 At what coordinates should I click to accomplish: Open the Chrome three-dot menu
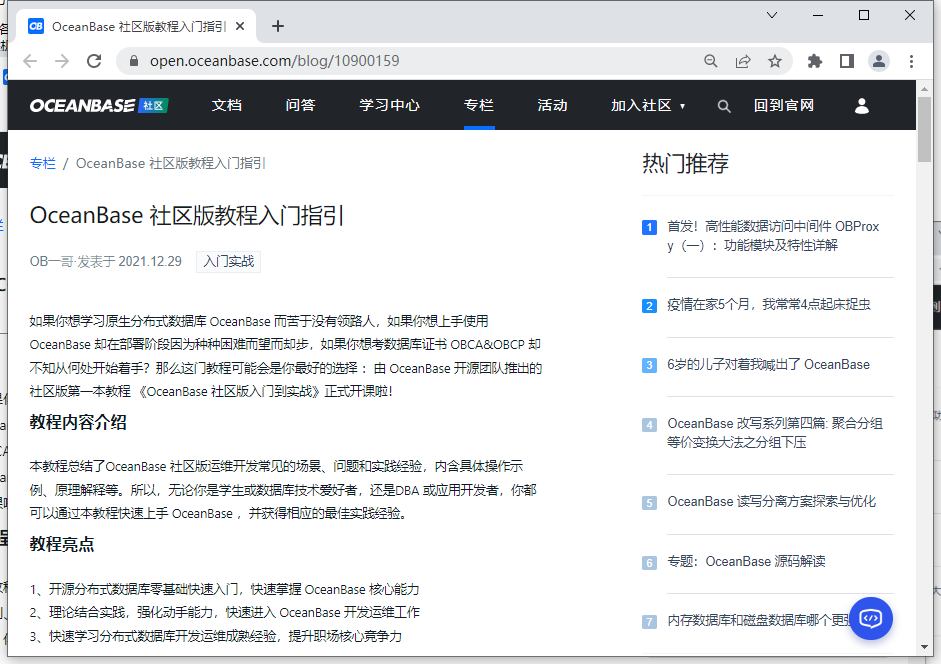click(x=911, y=61)
